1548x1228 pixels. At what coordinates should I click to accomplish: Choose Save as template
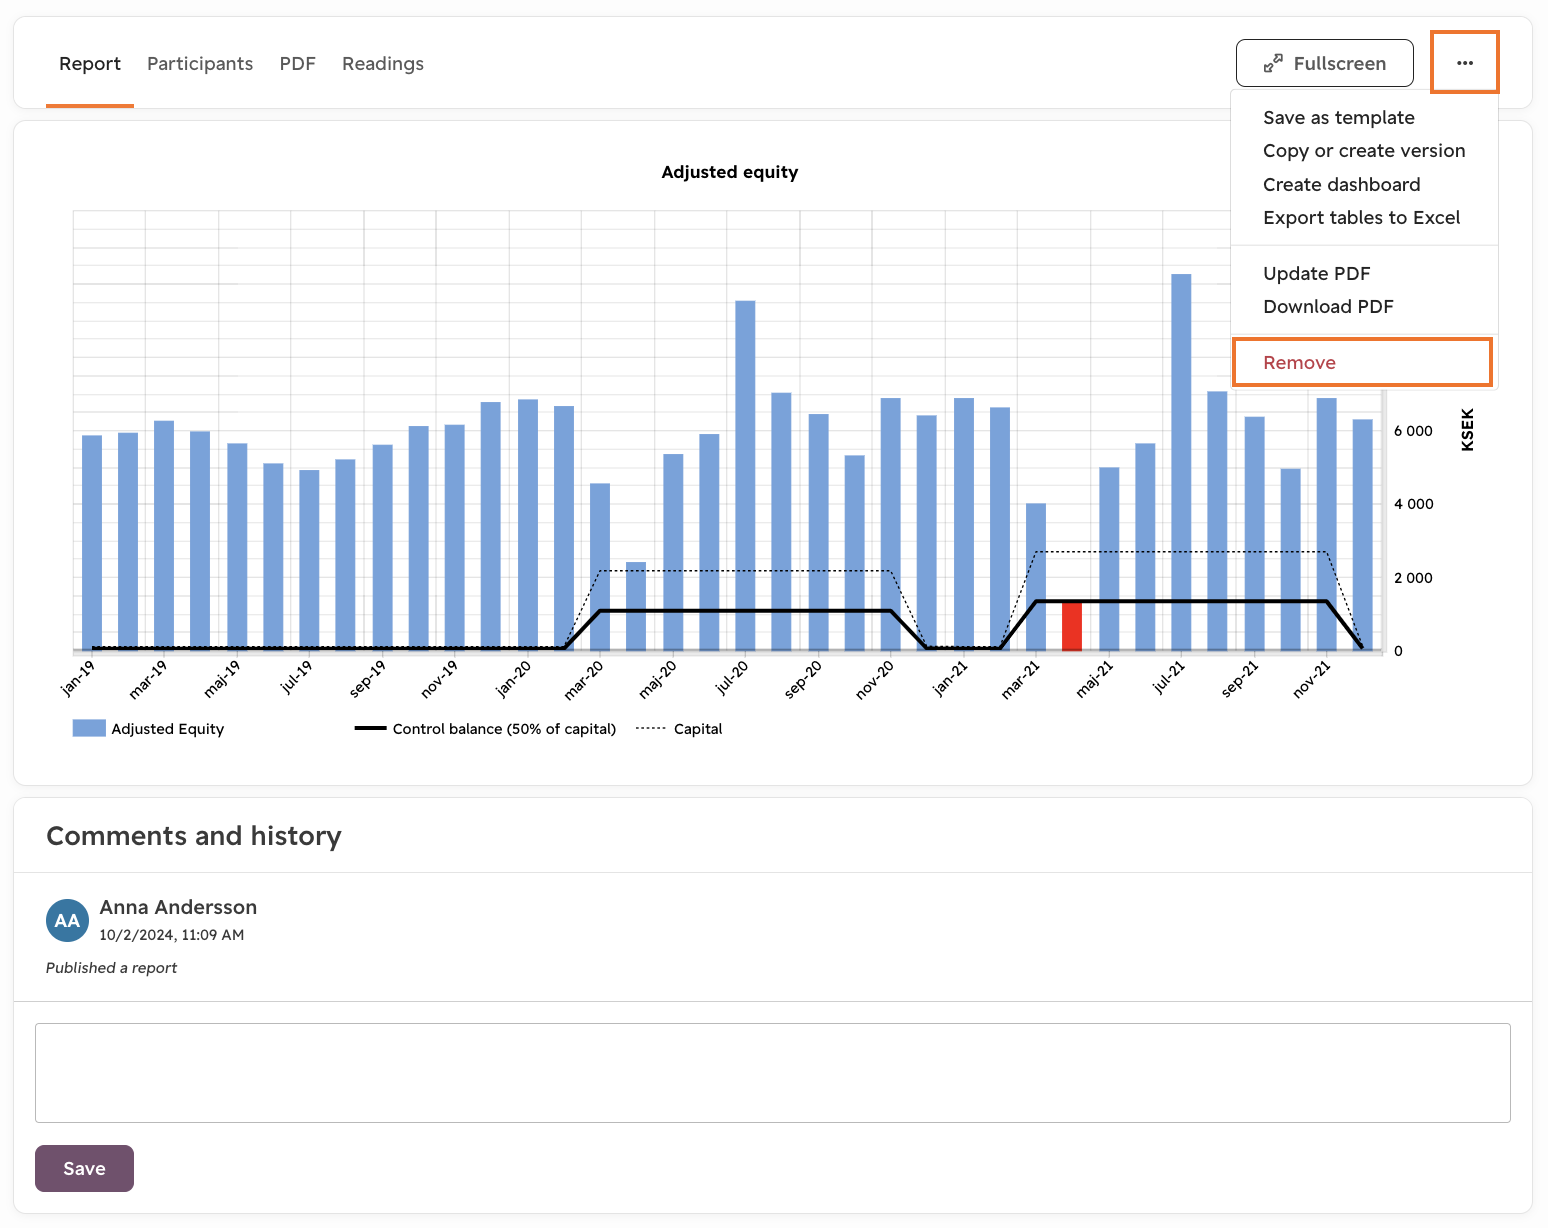[1339, 118]
